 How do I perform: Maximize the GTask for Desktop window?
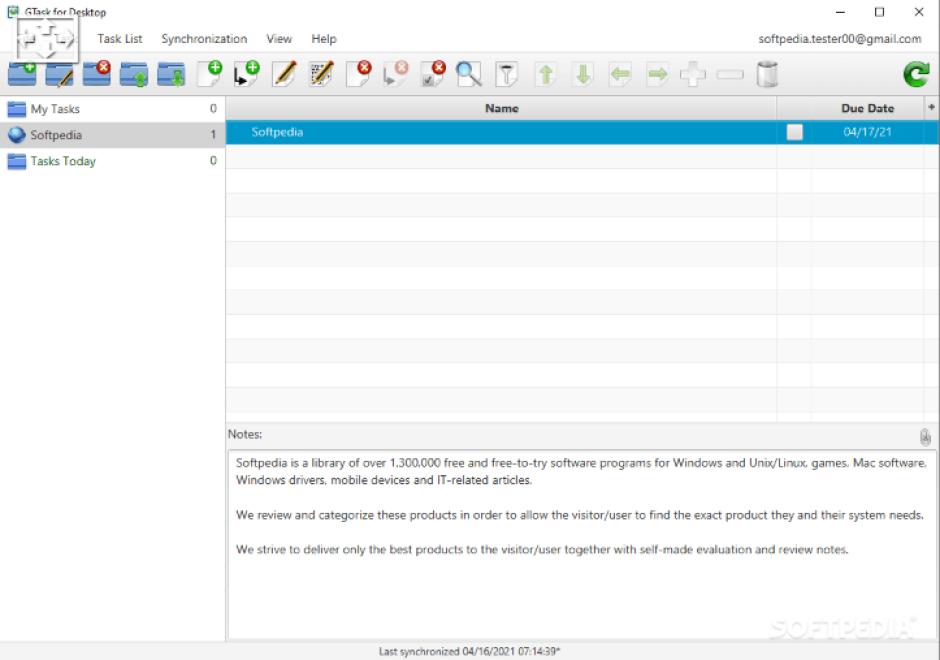(879, 12)
